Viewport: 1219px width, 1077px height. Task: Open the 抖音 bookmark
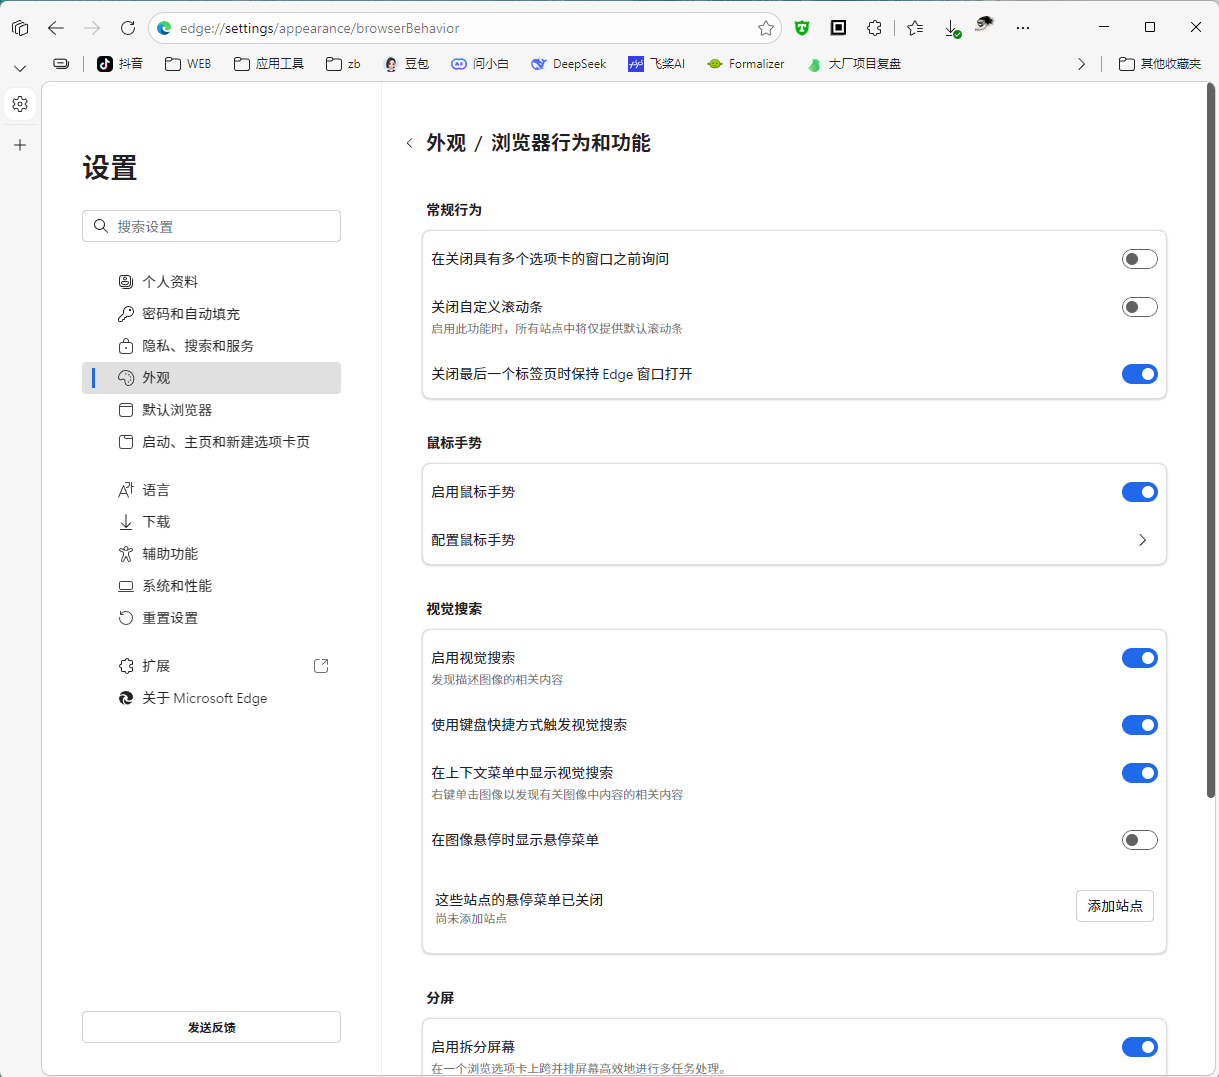[x=120, y=64]
